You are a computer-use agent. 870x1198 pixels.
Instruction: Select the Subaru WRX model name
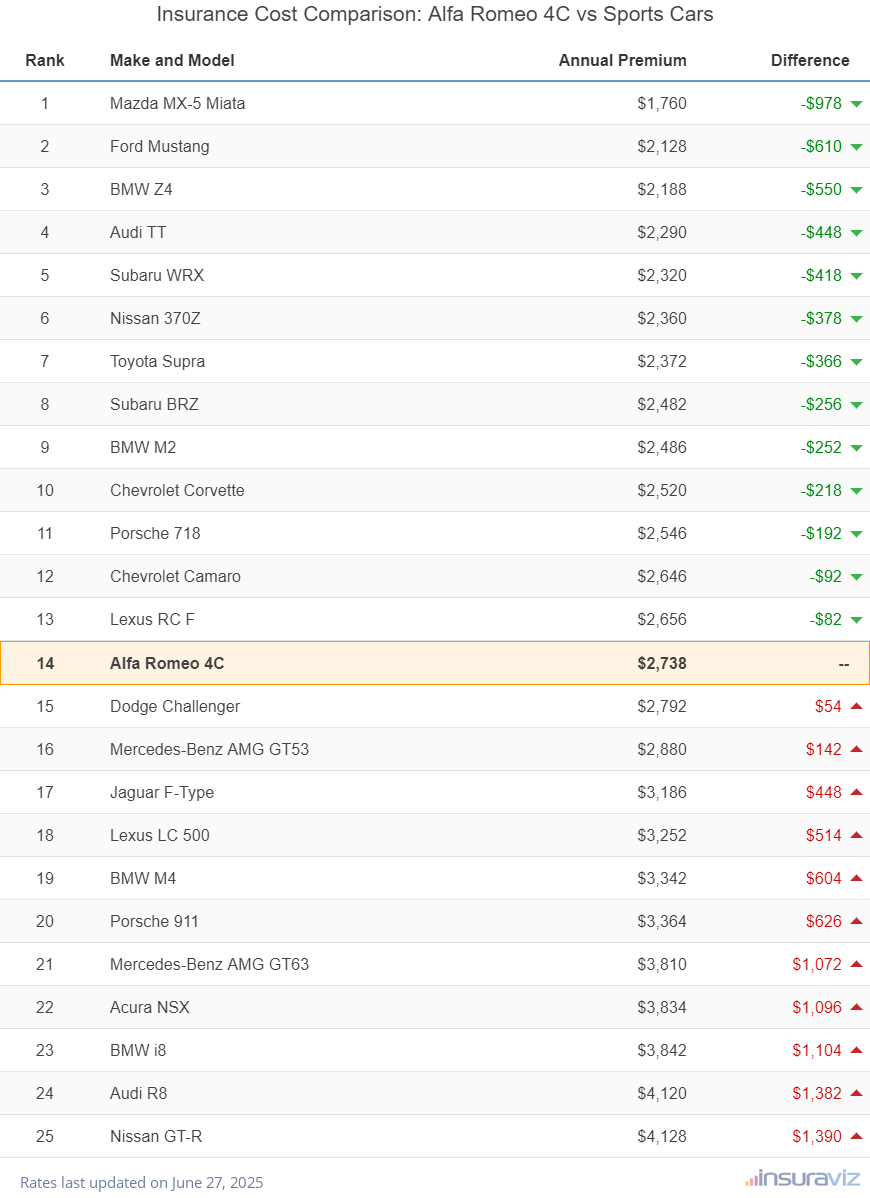(x=157, y=275)
